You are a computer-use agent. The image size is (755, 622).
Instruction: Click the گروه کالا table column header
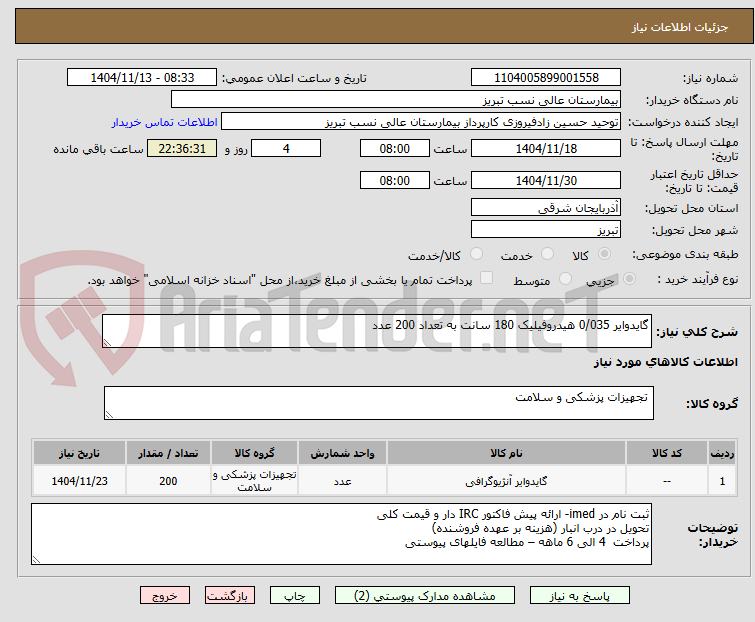point(254,453)
